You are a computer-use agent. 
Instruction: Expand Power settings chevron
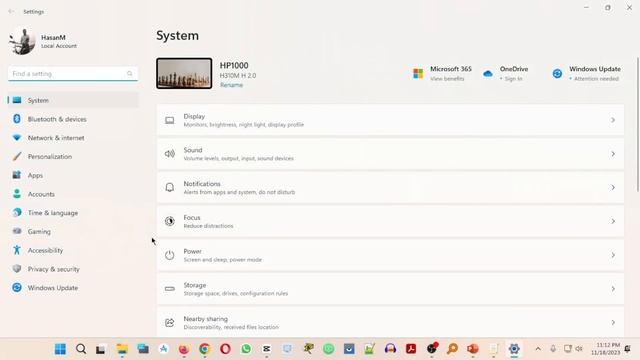pyautogui.click(x=613, y=255)
